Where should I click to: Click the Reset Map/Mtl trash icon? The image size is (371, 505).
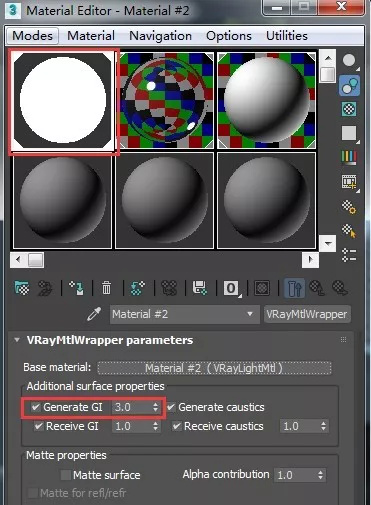click(x=106, y=288)
